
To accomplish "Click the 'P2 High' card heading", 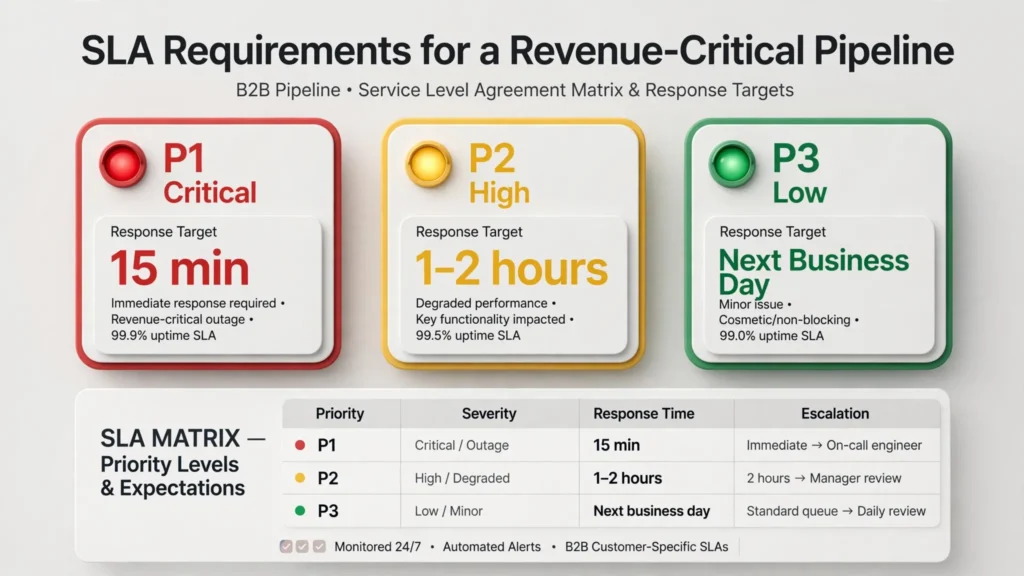I will tap(499, 174).
